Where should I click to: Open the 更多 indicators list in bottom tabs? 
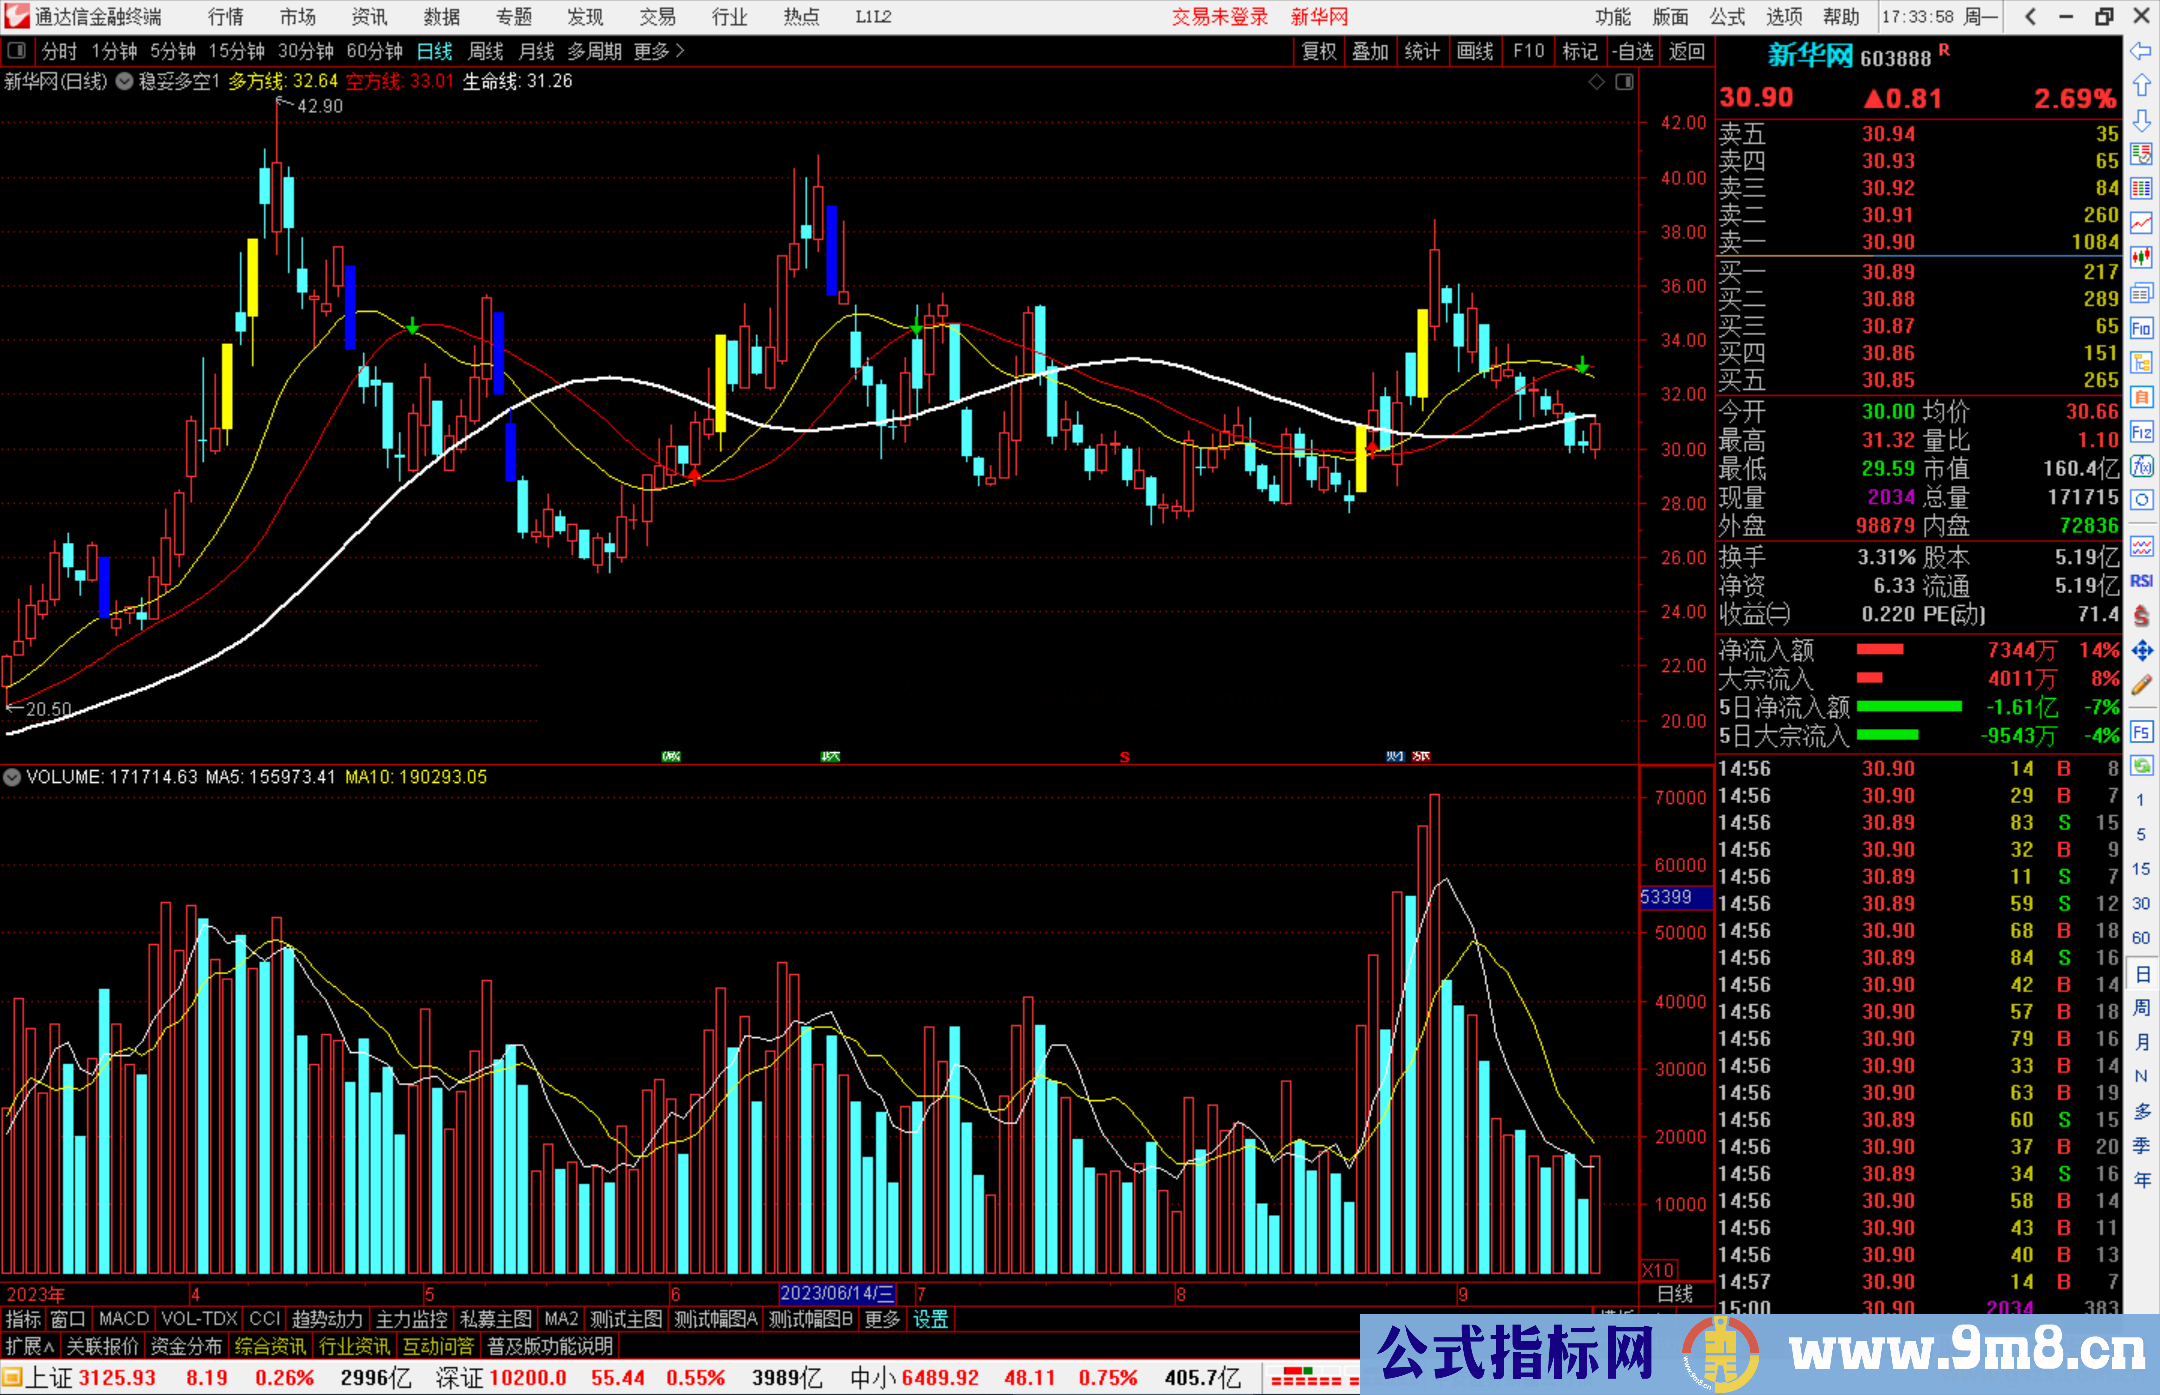pos(882,1319)
